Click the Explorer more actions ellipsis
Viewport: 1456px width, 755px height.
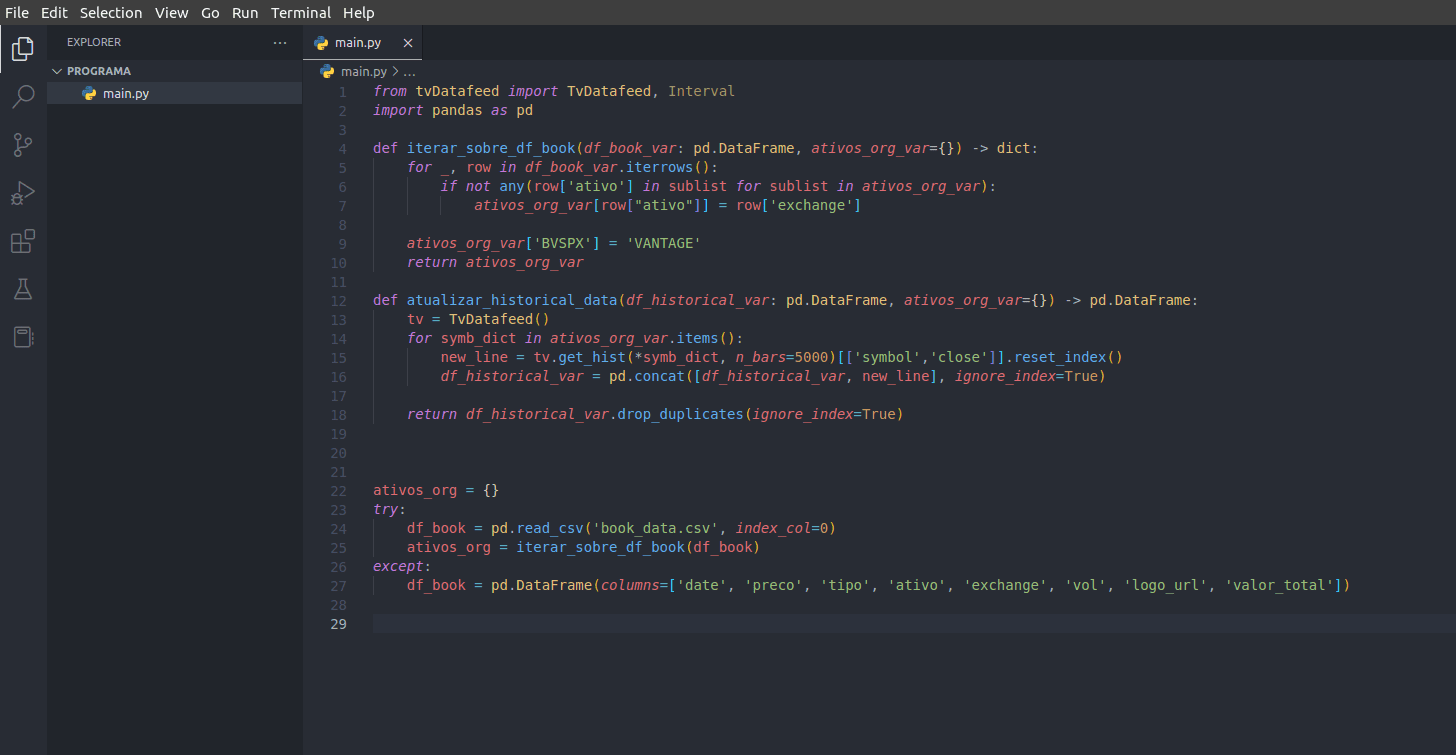(x=280, y=43)
